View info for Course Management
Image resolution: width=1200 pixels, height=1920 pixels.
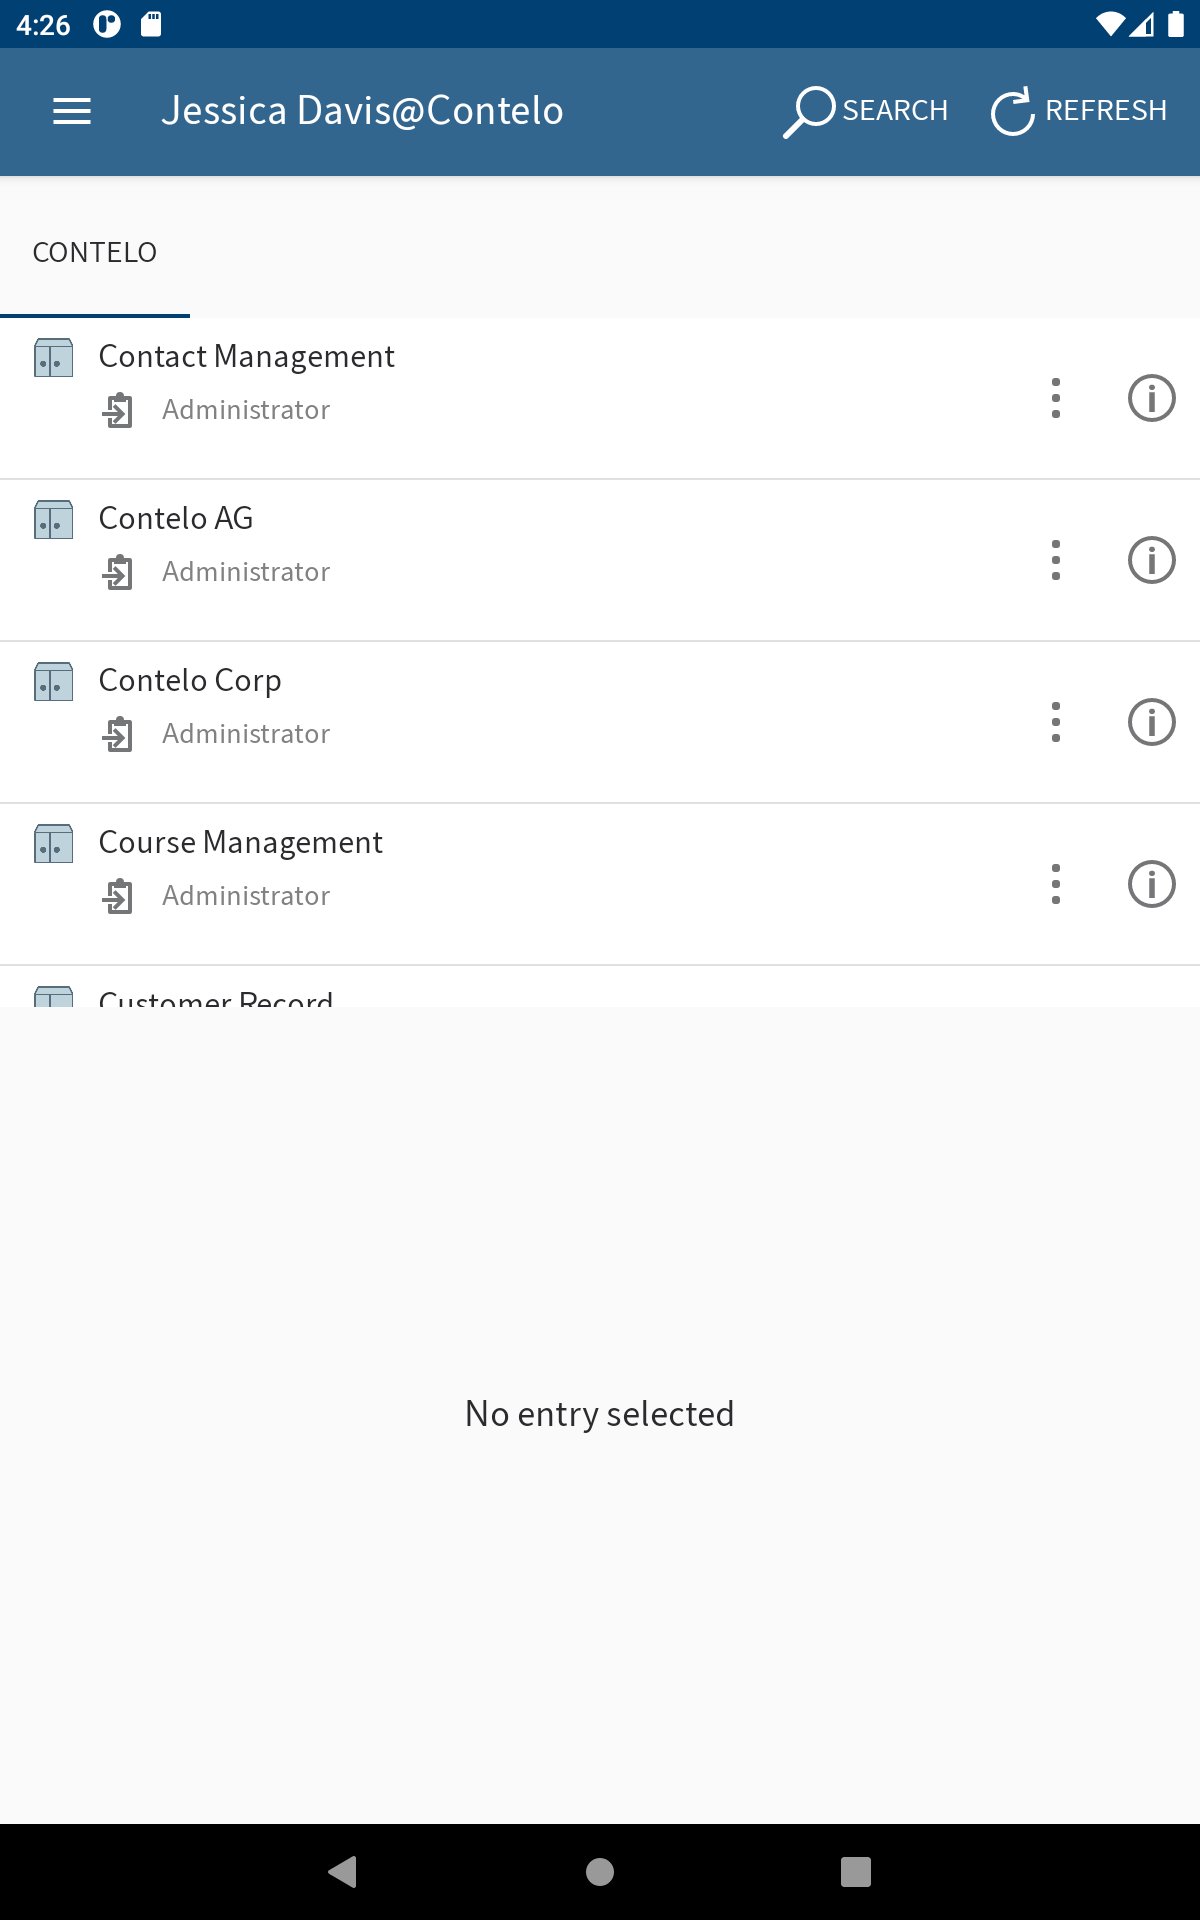click(x=1151, y=884)
